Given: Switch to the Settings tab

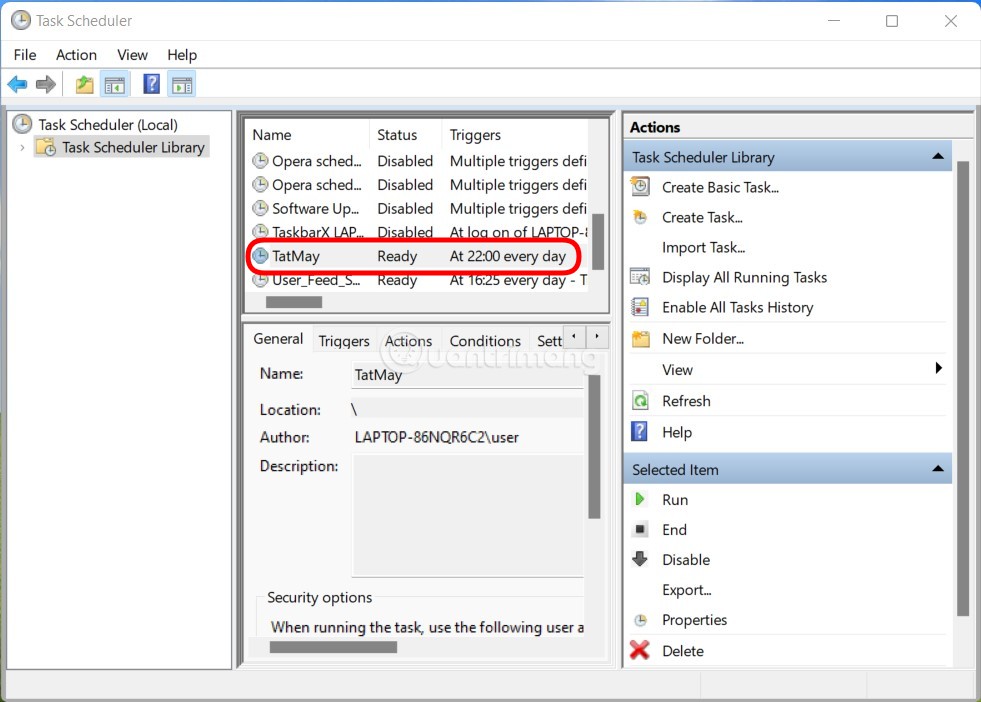Looking at the screenshot, I should (x=549, y=341).
